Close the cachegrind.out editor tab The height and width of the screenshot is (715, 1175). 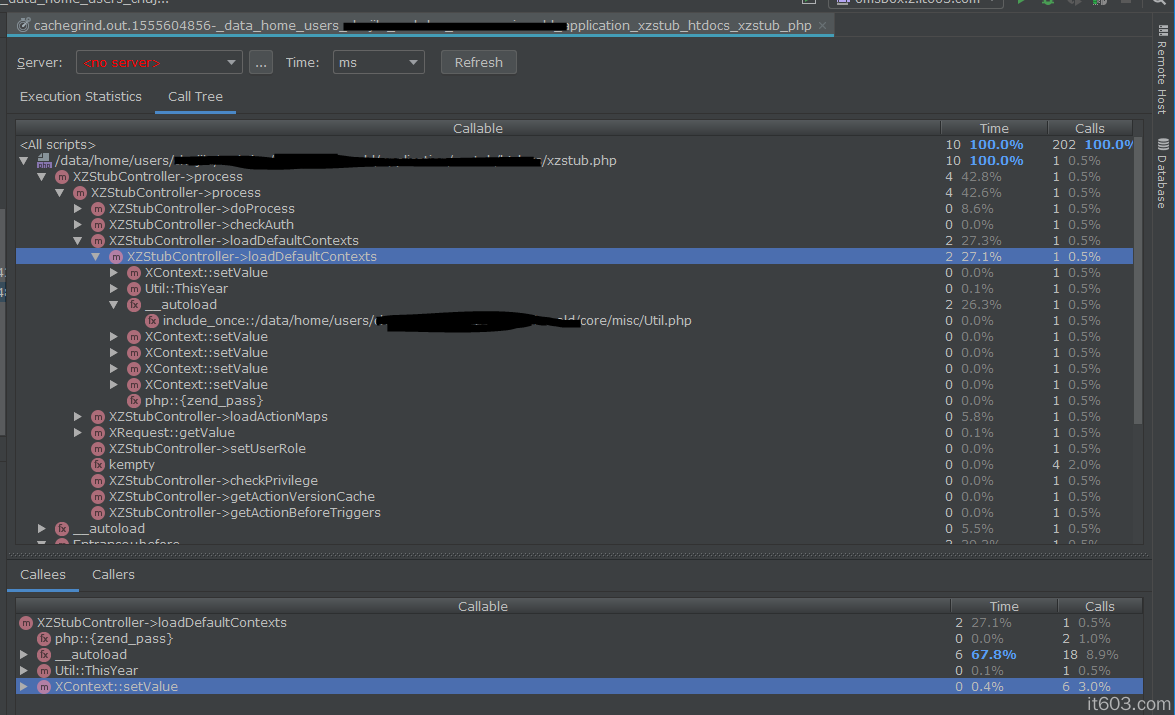pyautogui.click(x=822, y=25)
